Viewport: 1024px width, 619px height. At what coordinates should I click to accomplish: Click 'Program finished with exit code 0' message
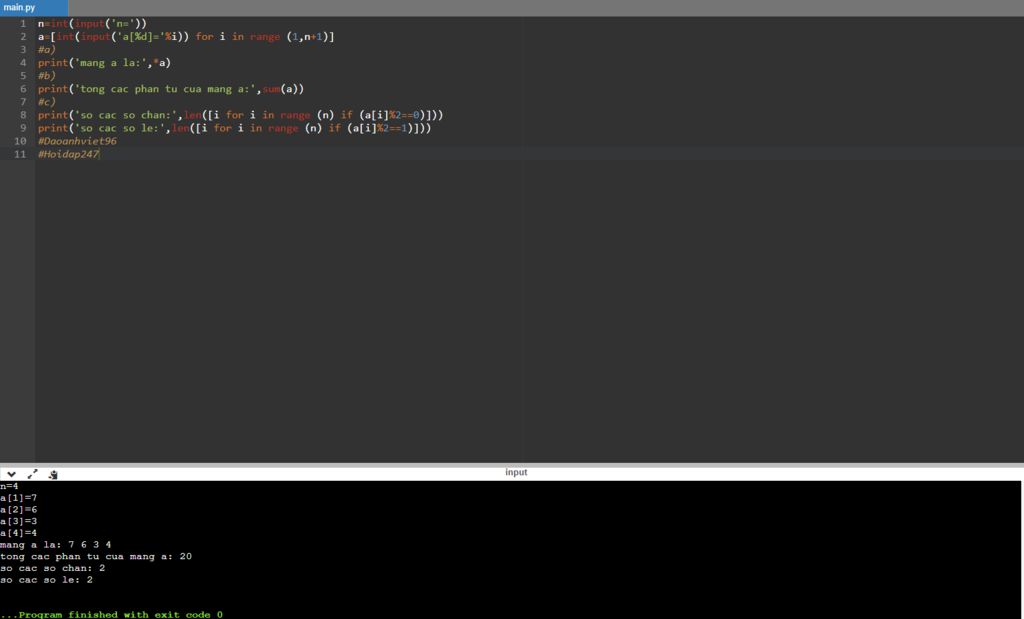pyautogui.click(x=112, y=614)
